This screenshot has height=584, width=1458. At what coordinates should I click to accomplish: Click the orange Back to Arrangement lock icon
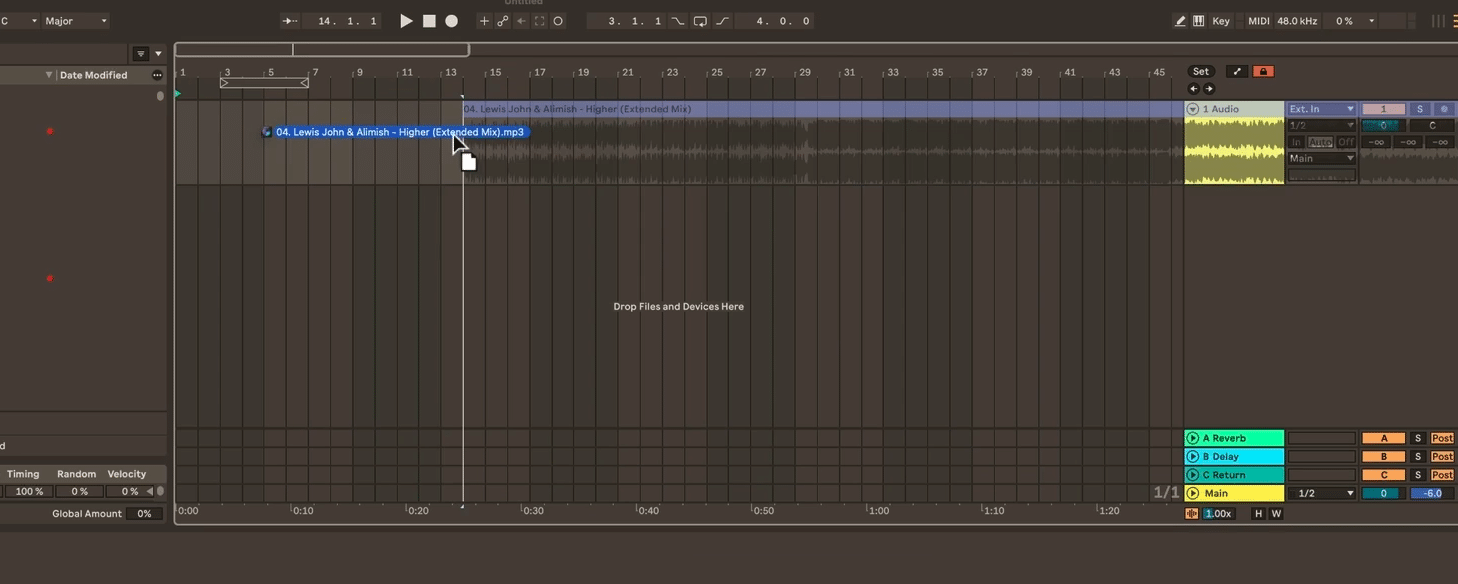(x=1262, y=71)
